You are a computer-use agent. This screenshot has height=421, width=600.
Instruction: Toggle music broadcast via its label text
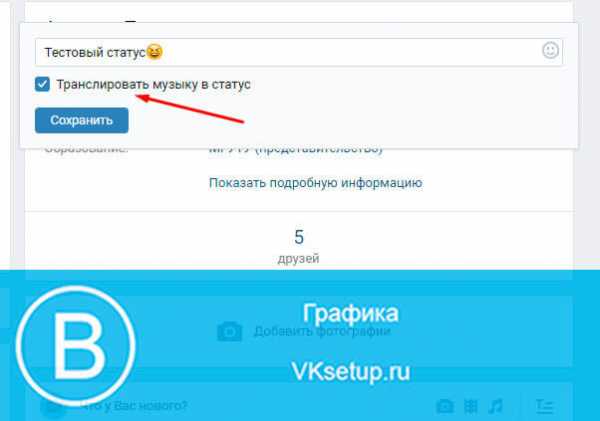coord(153,85)
